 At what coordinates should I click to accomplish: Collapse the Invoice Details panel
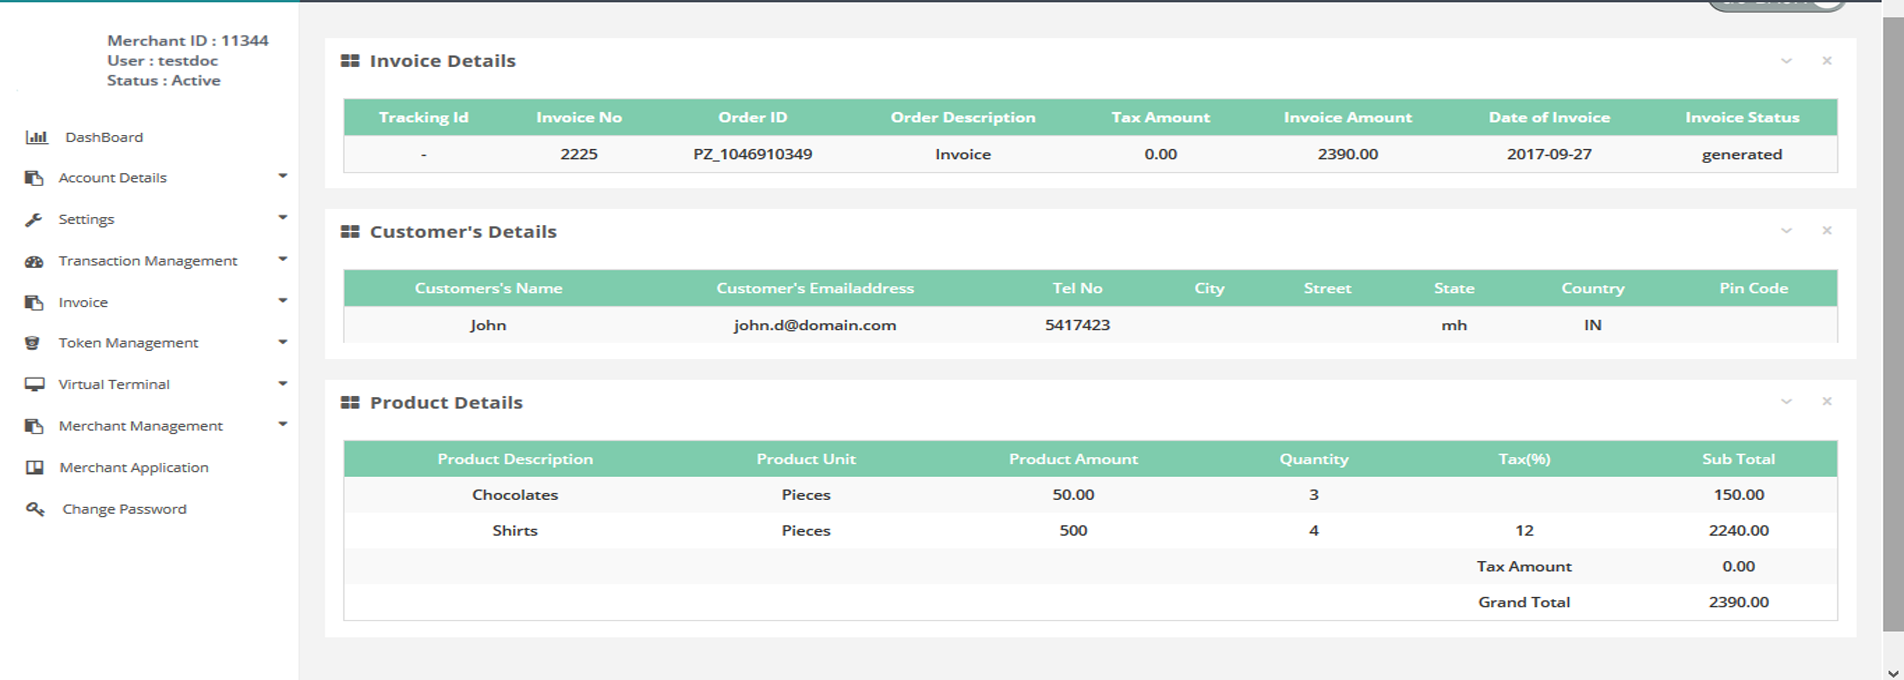[x=1786, y=61]
